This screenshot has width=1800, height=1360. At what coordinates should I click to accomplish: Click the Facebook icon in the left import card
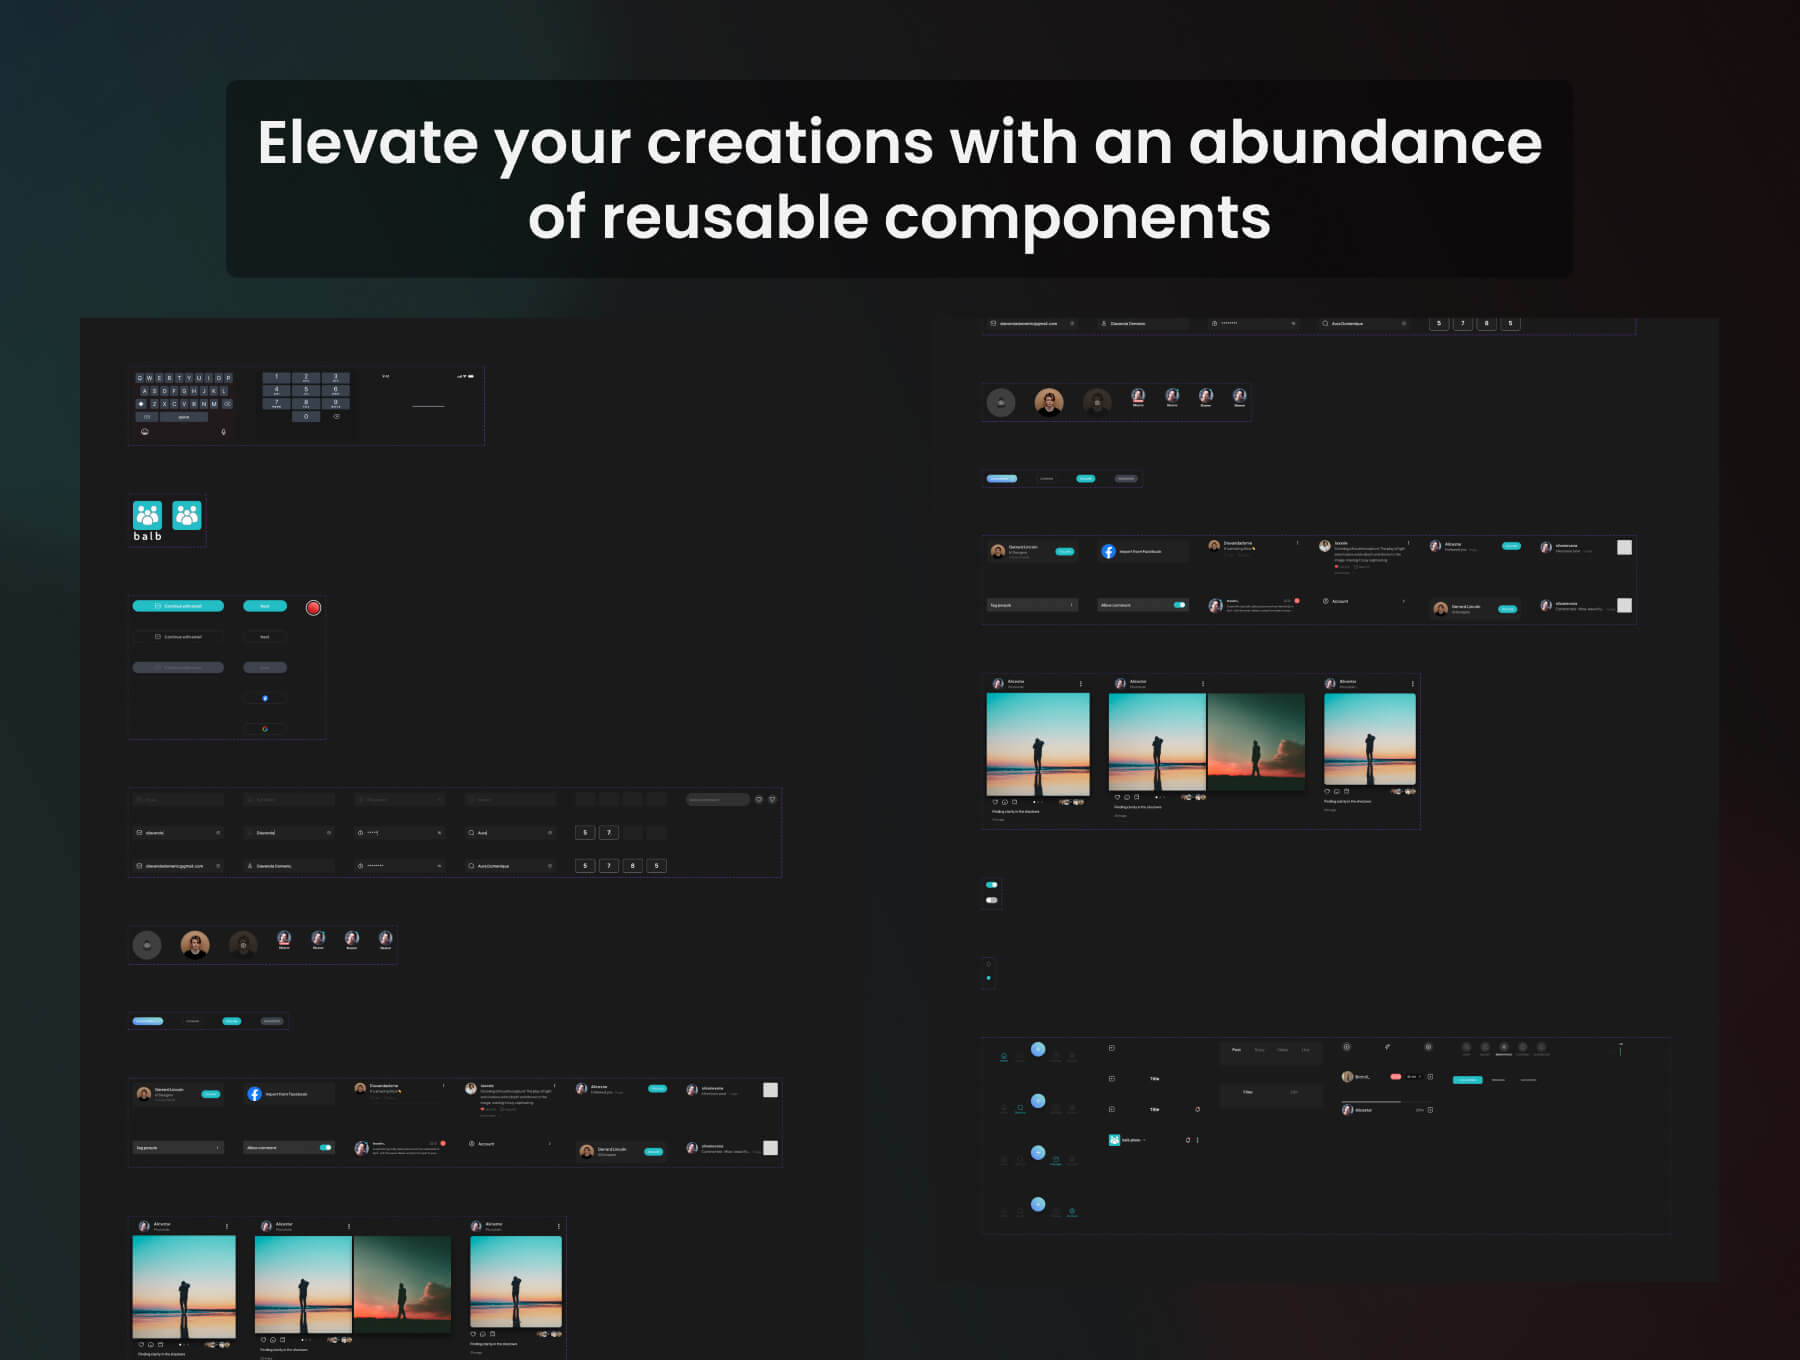tap(254, 1094)
